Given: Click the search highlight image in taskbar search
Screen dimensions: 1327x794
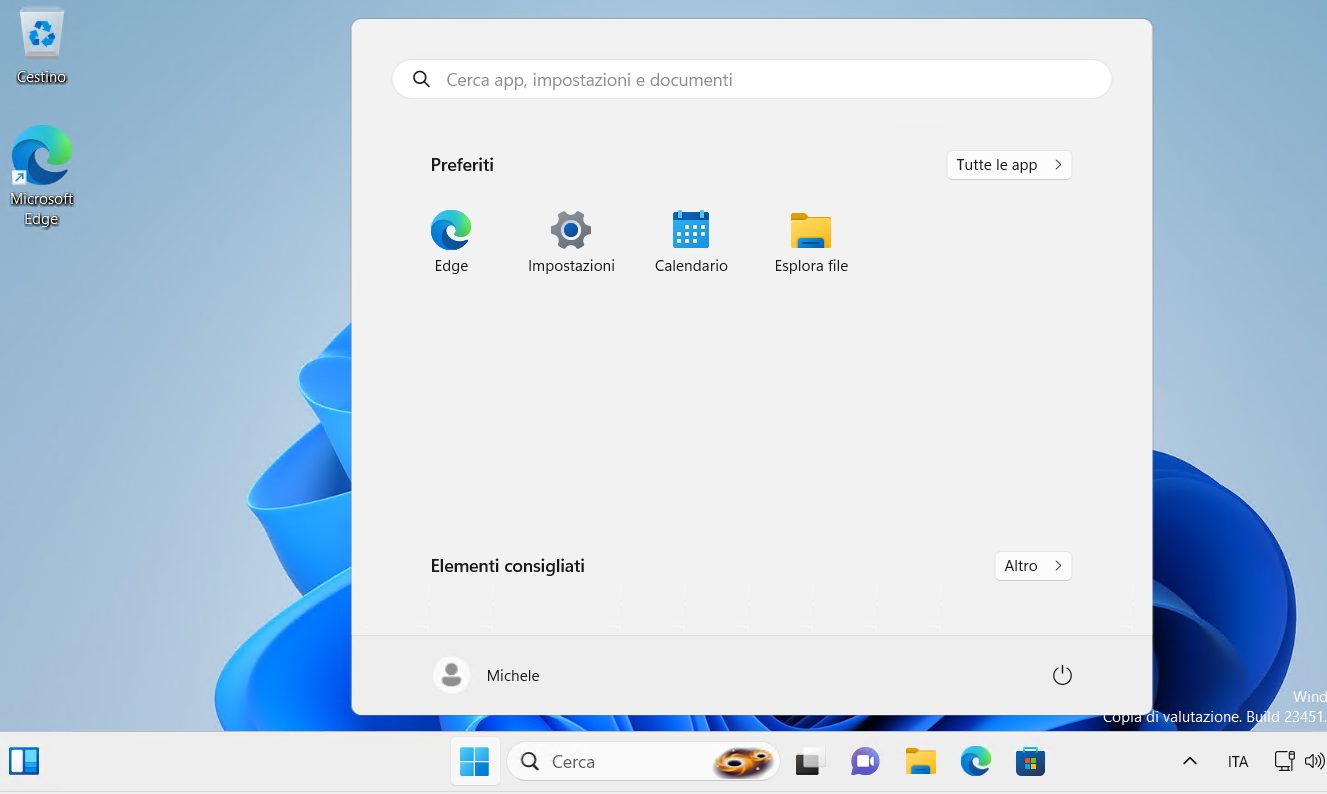Looking at the screenshot, I should pos(744,763).
